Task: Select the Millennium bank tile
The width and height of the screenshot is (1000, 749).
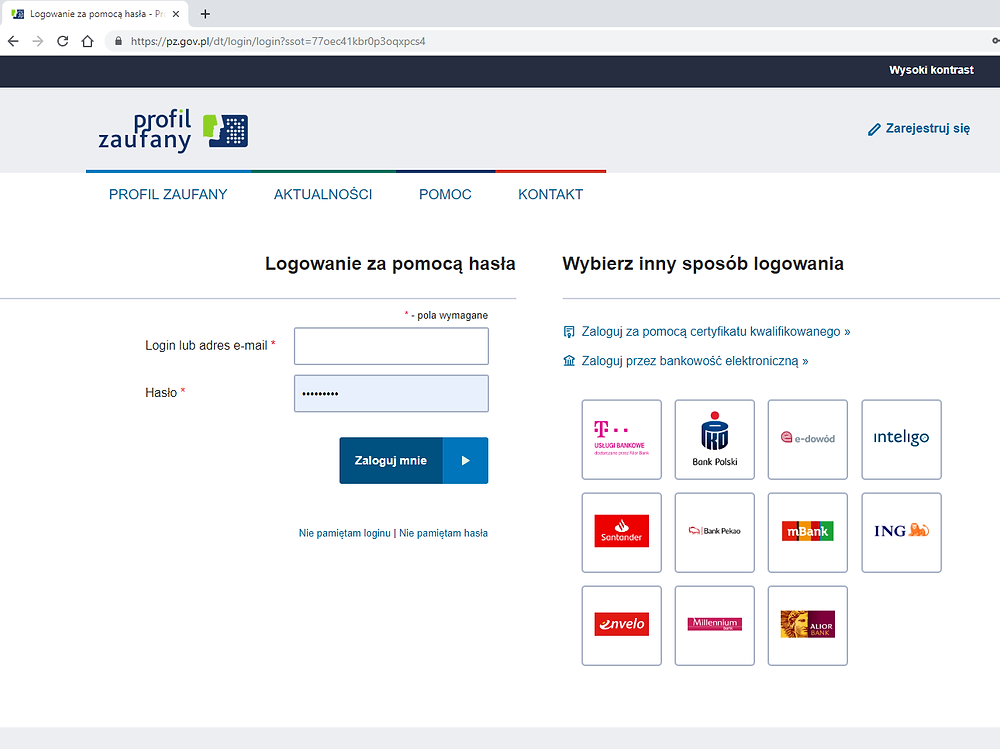Action: tap(715, 626)
